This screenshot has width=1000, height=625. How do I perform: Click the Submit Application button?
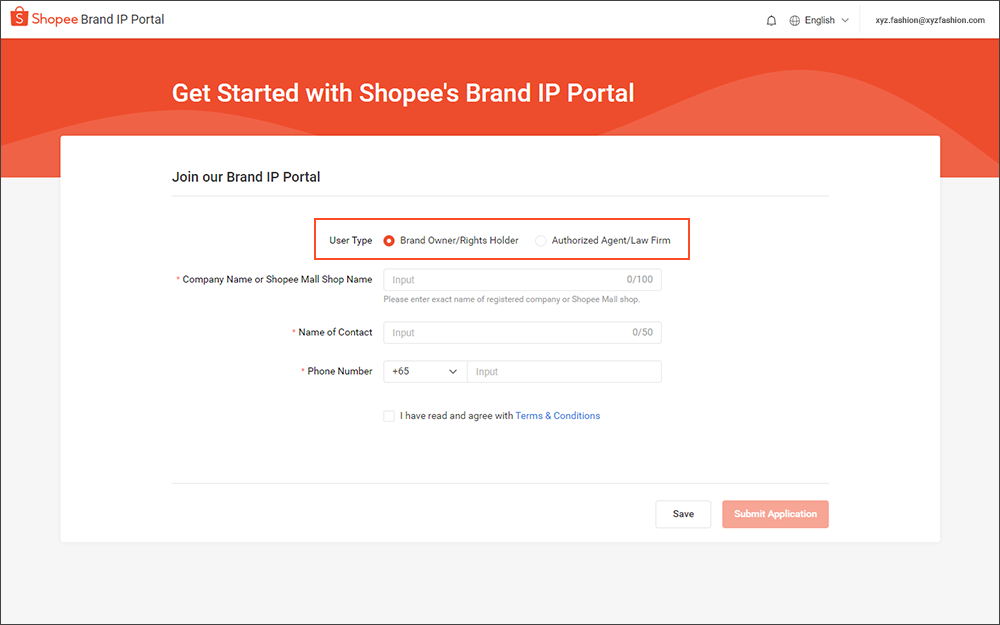click(775, 514)
